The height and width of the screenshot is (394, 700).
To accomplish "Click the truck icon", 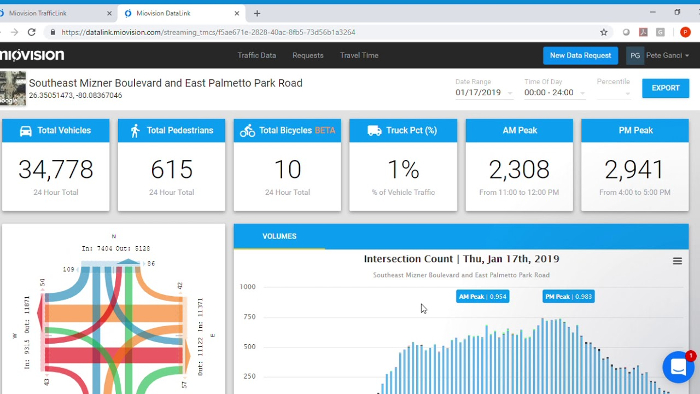I will [x=375, y=131].
